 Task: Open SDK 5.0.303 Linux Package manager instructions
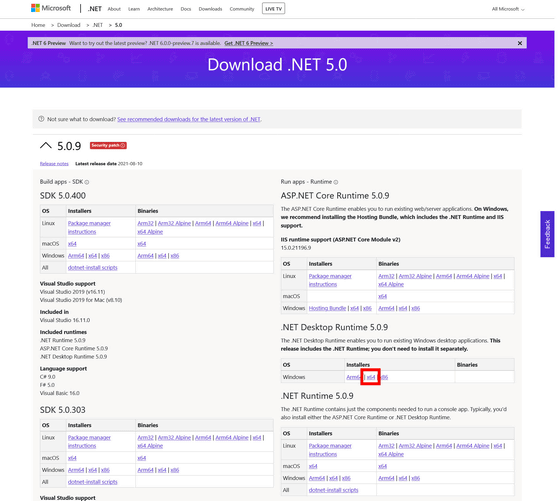pos(89,442)
